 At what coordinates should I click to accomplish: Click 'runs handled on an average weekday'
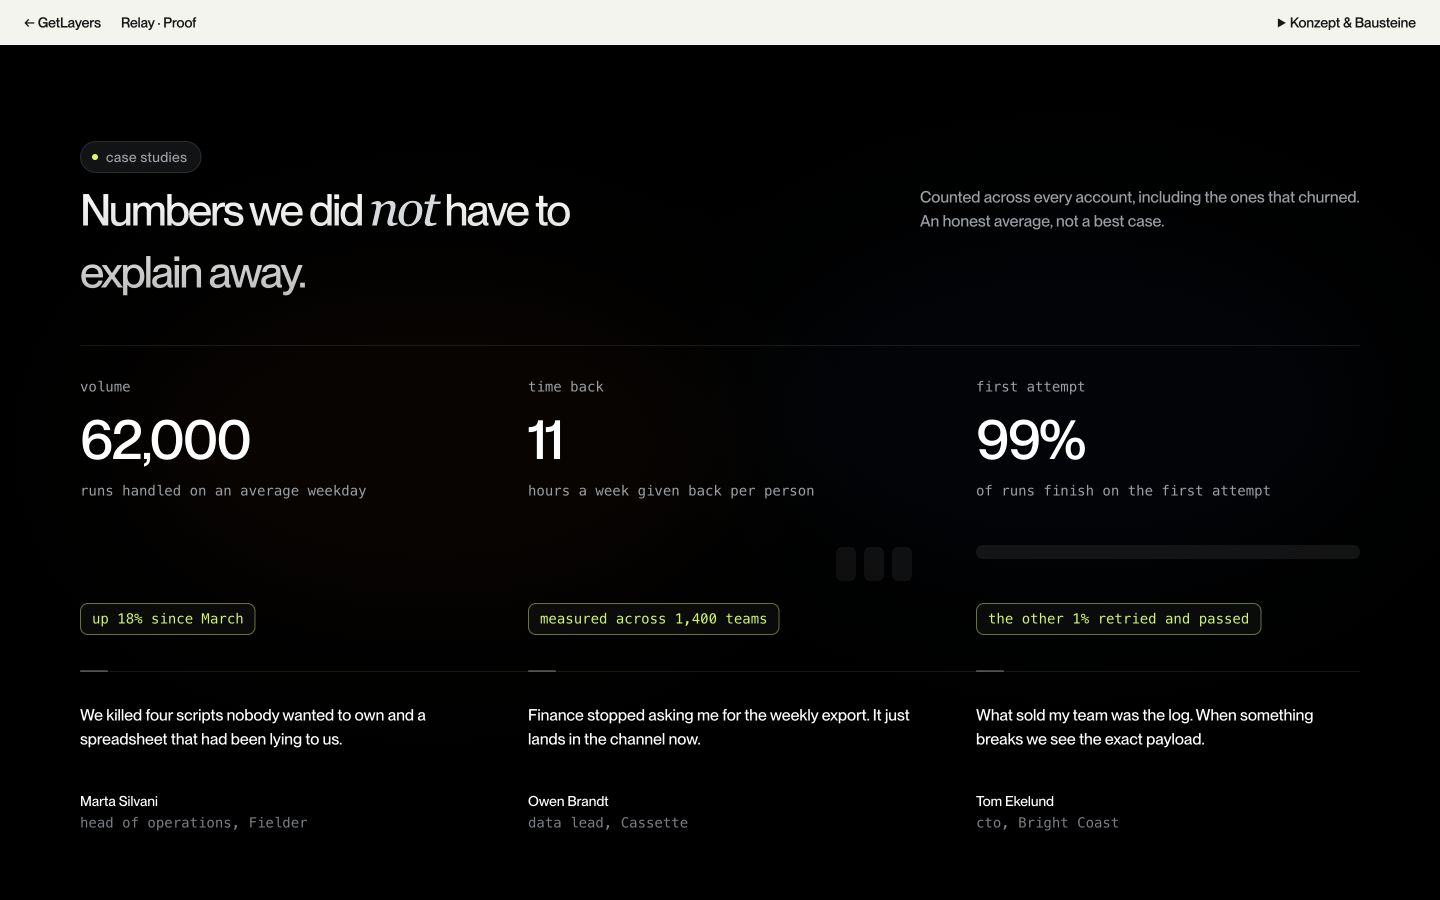223,491
